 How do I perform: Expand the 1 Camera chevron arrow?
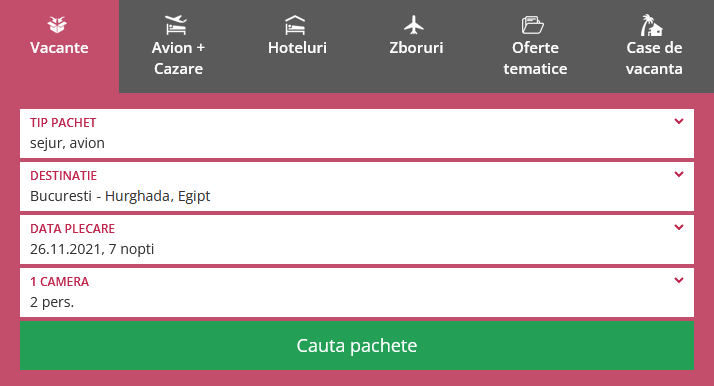tap(679, 280)
